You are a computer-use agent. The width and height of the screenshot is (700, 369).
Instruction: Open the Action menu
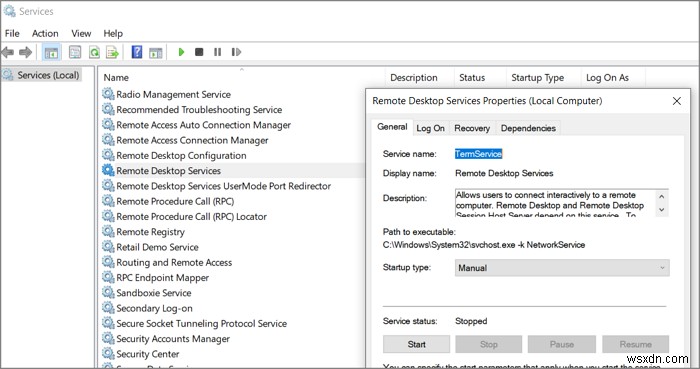point(45,33)
